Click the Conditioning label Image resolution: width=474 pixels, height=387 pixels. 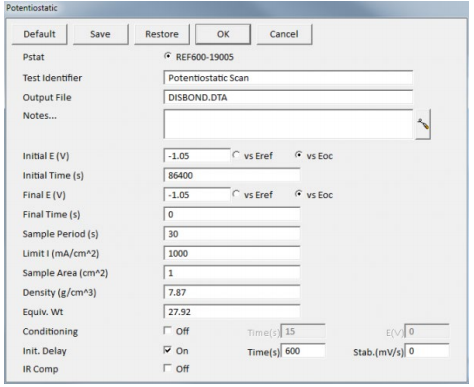pyautogui.click(x=50, y=332)
